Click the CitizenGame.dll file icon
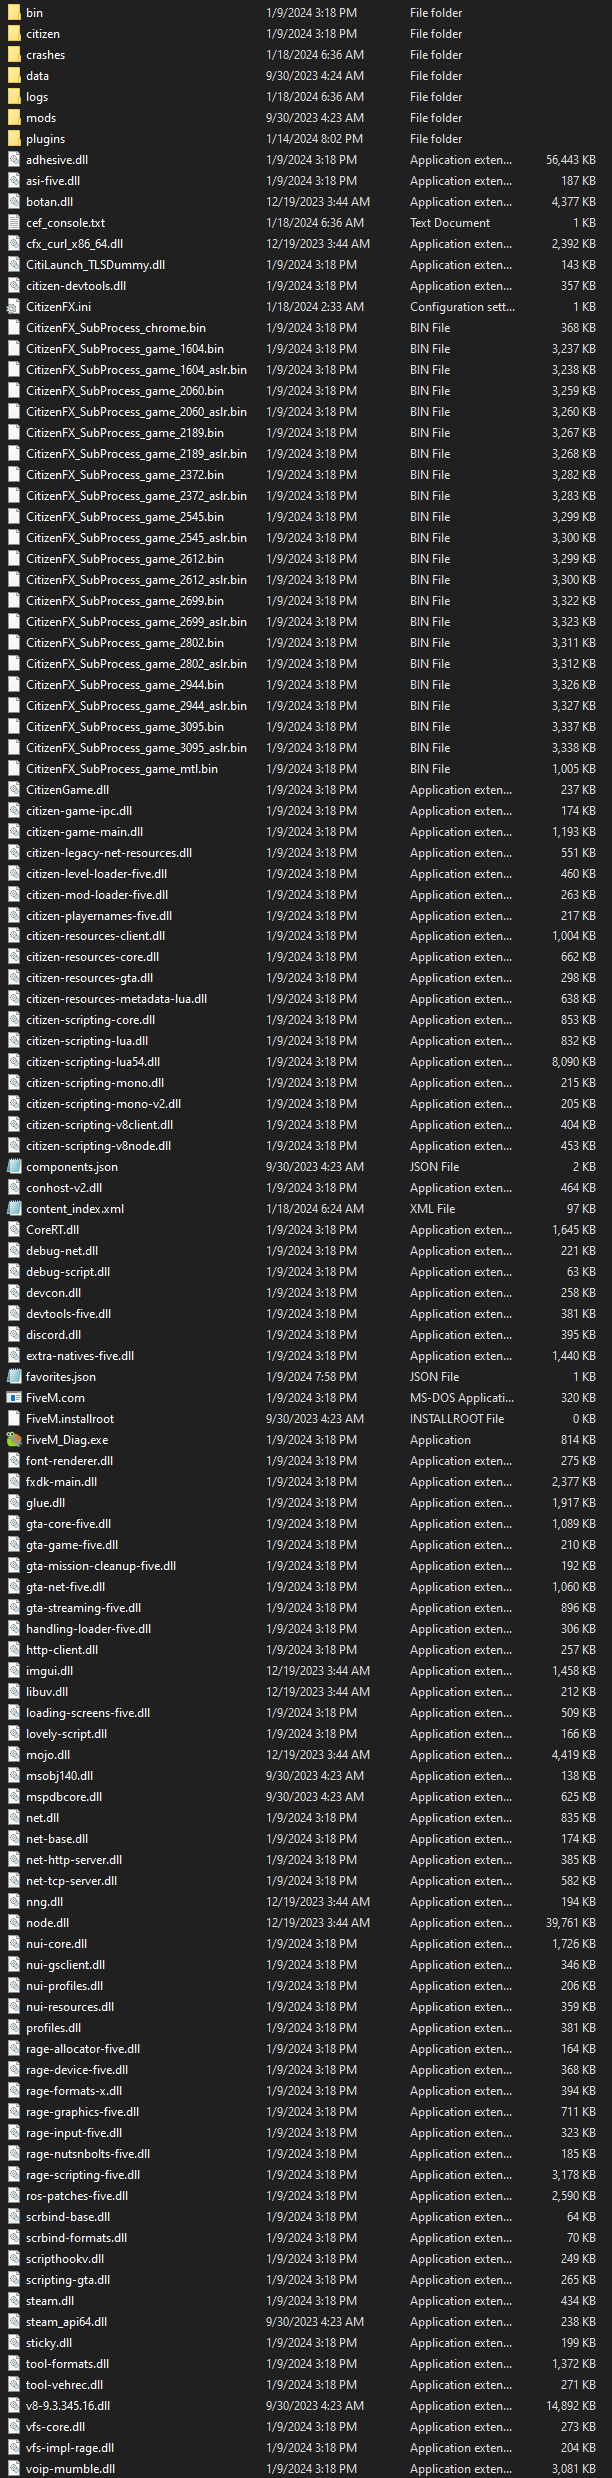The height and width of the screenshot is (2478, 612). point(13,789)
